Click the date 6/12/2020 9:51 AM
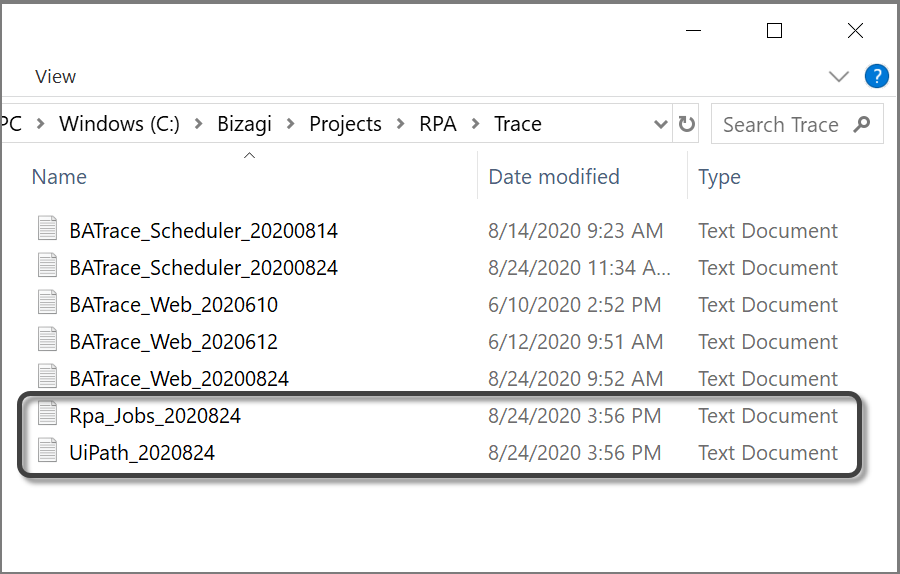900x574 pixels. 576,342
